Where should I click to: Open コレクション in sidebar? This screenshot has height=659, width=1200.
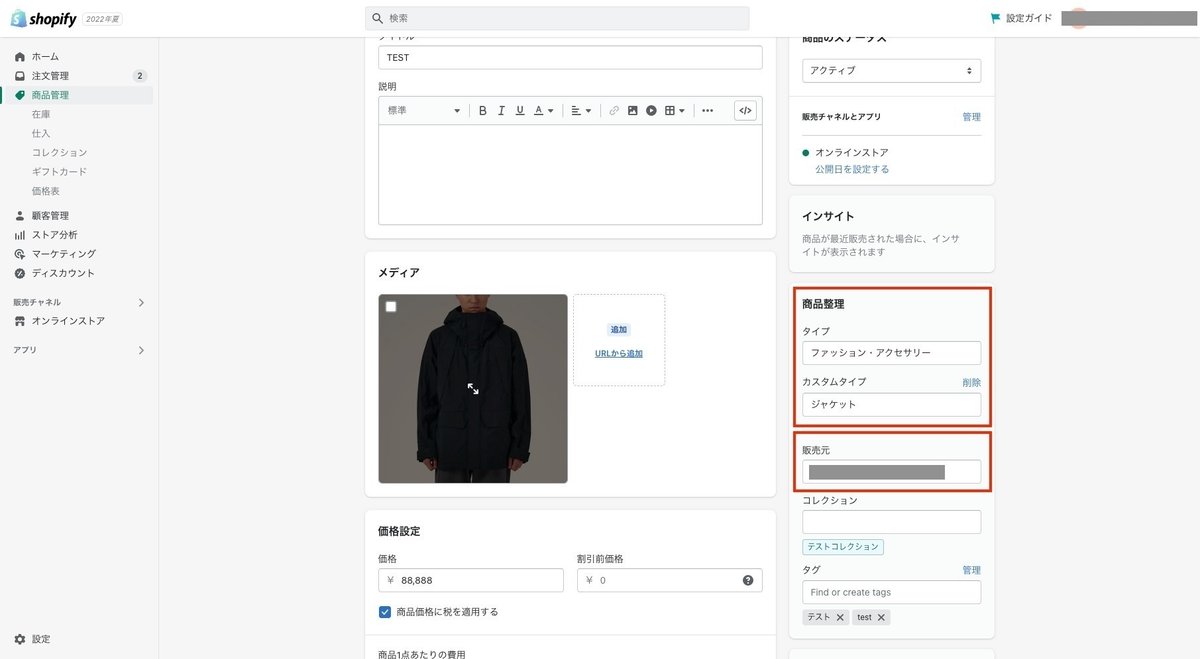tap(59, 152)
